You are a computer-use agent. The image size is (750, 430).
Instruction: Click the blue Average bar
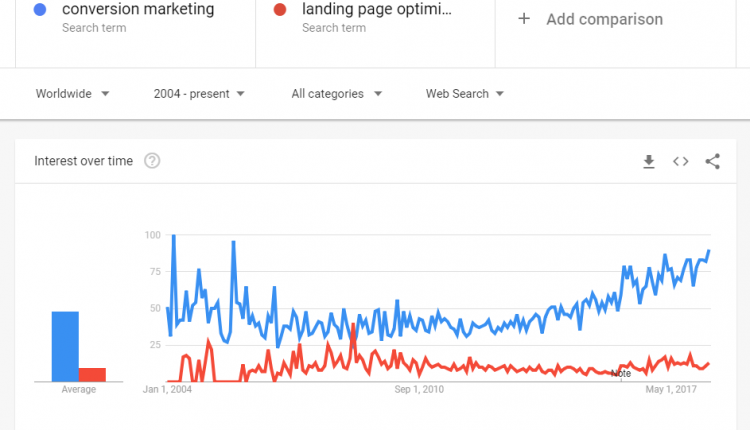tap(65, 346)
